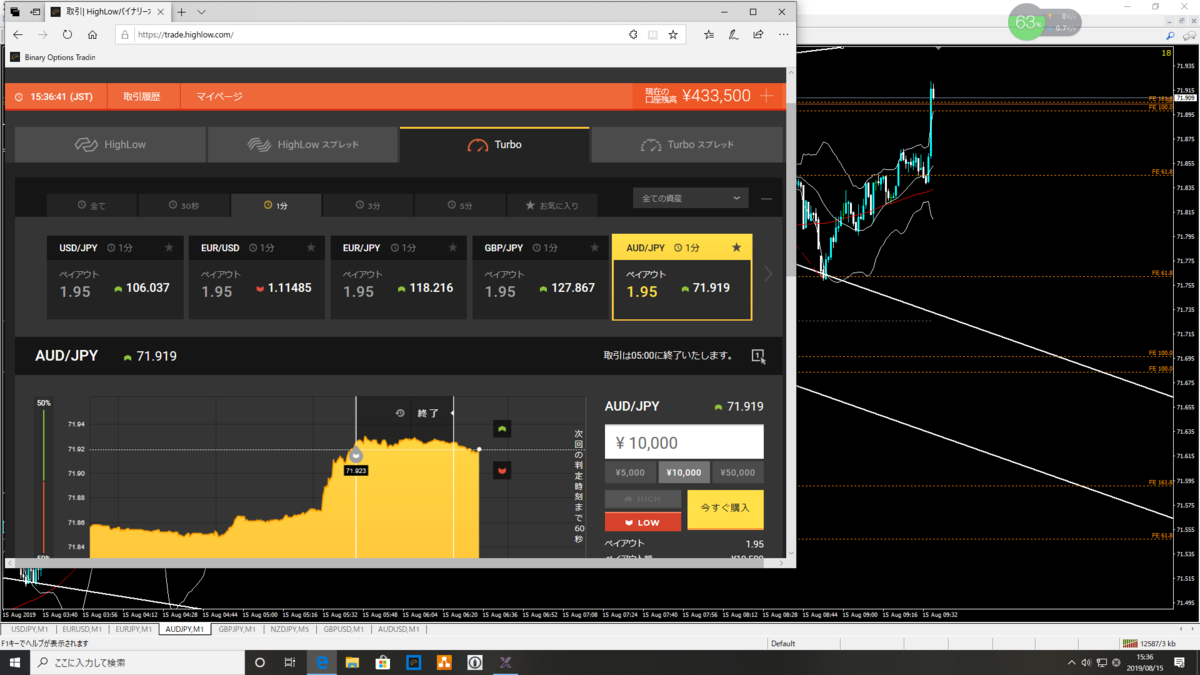Image resolution: width=1200 pixels, height=675 pixels.
Task: Favorite the GBP/JPY asset card
Action: (x=595, y=248)
